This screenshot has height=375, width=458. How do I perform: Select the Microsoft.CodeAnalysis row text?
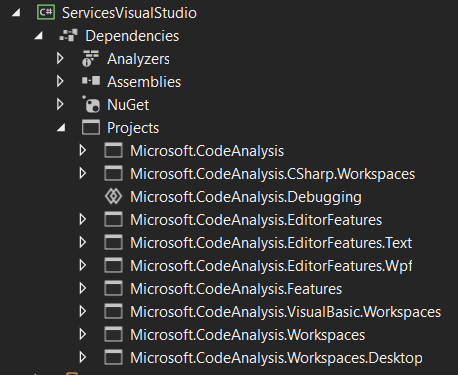[207, 151]
